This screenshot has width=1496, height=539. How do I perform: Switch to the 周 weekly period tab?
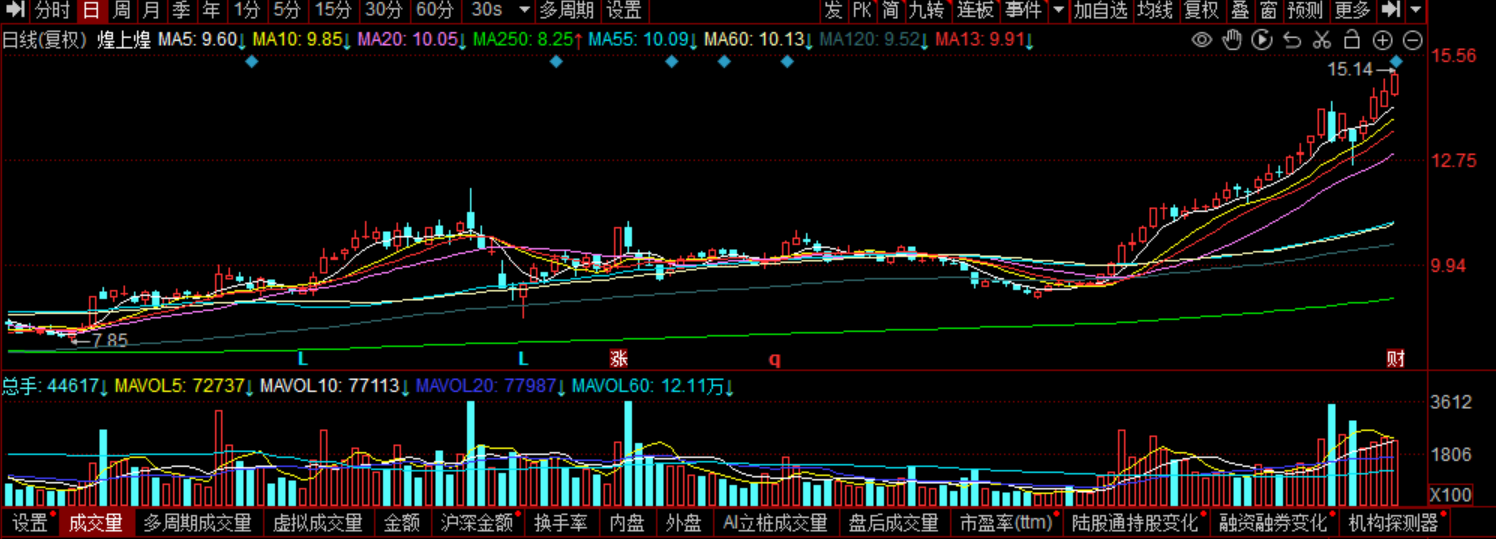[x=121, y=11]
